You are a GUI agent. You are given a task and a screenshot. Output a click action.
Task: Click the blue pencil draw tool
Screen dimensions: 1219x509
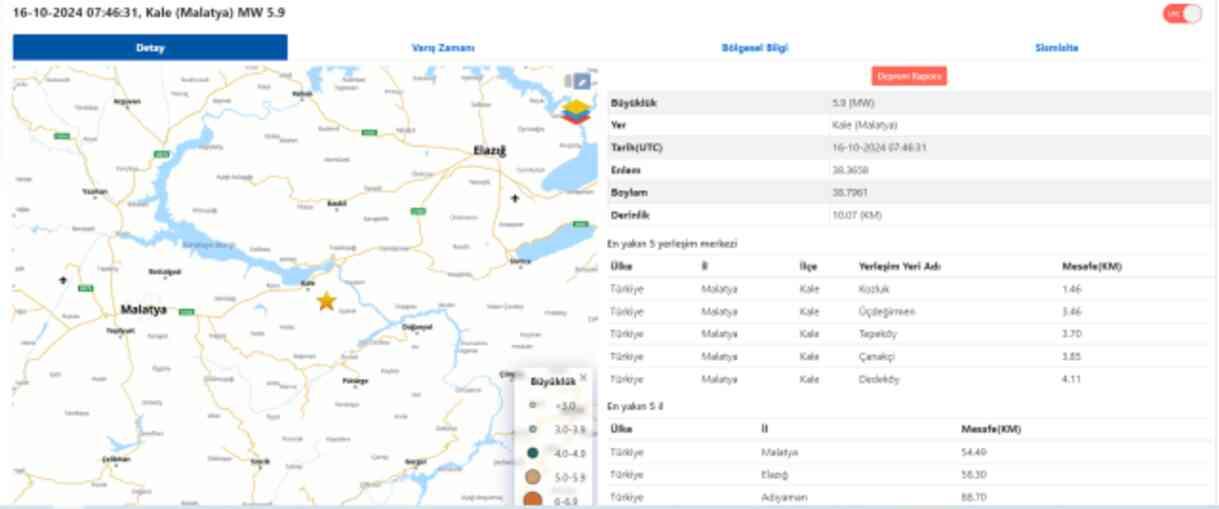tap(582, 81)
